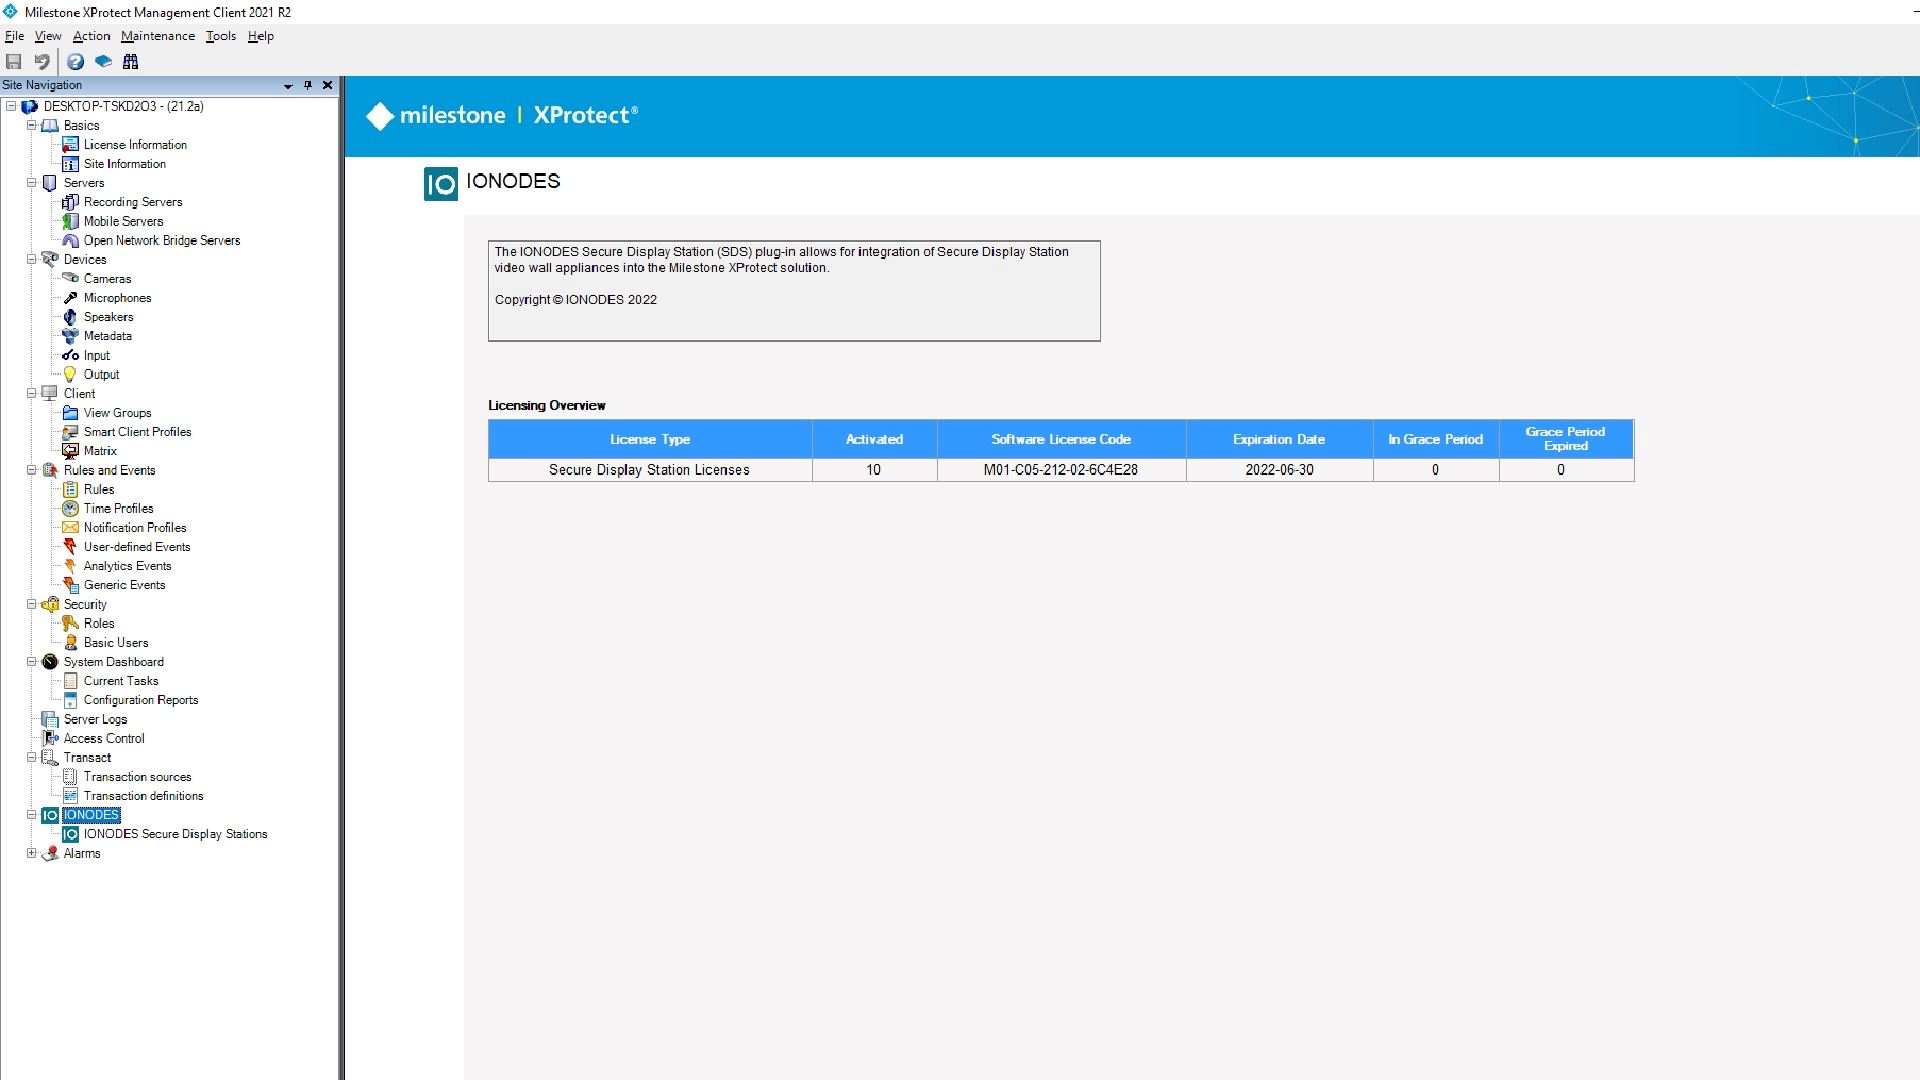Click the Expiration Date column header

1279,439
